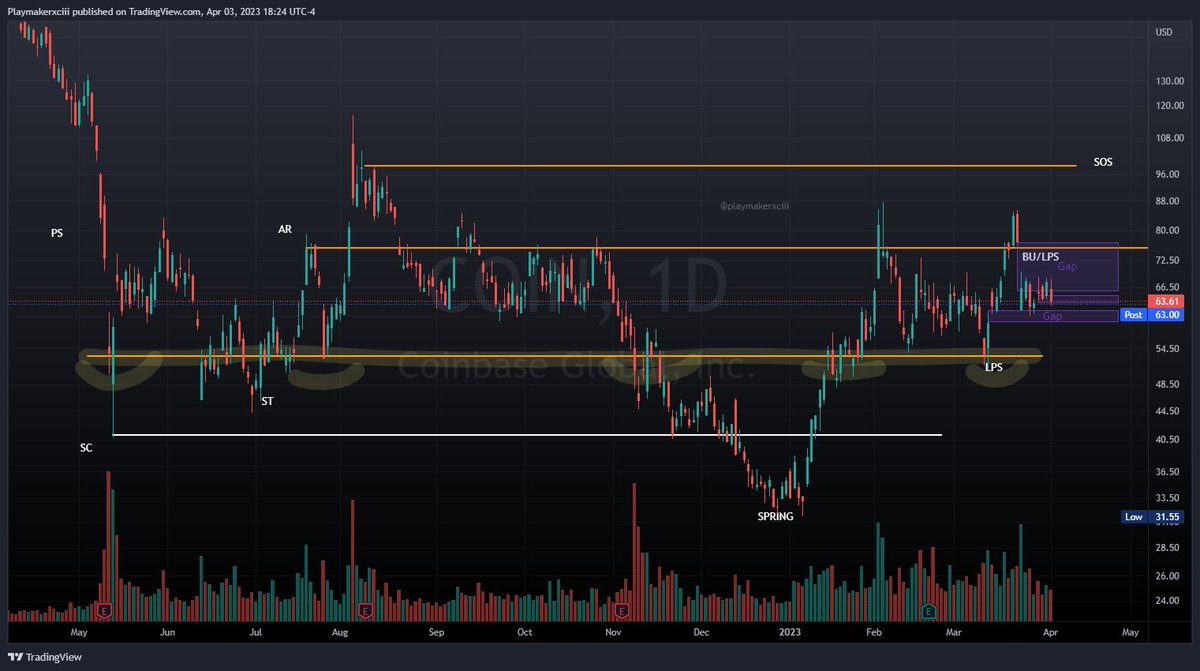
Task: Select the ST annotation label
Action: coord(267,401)
